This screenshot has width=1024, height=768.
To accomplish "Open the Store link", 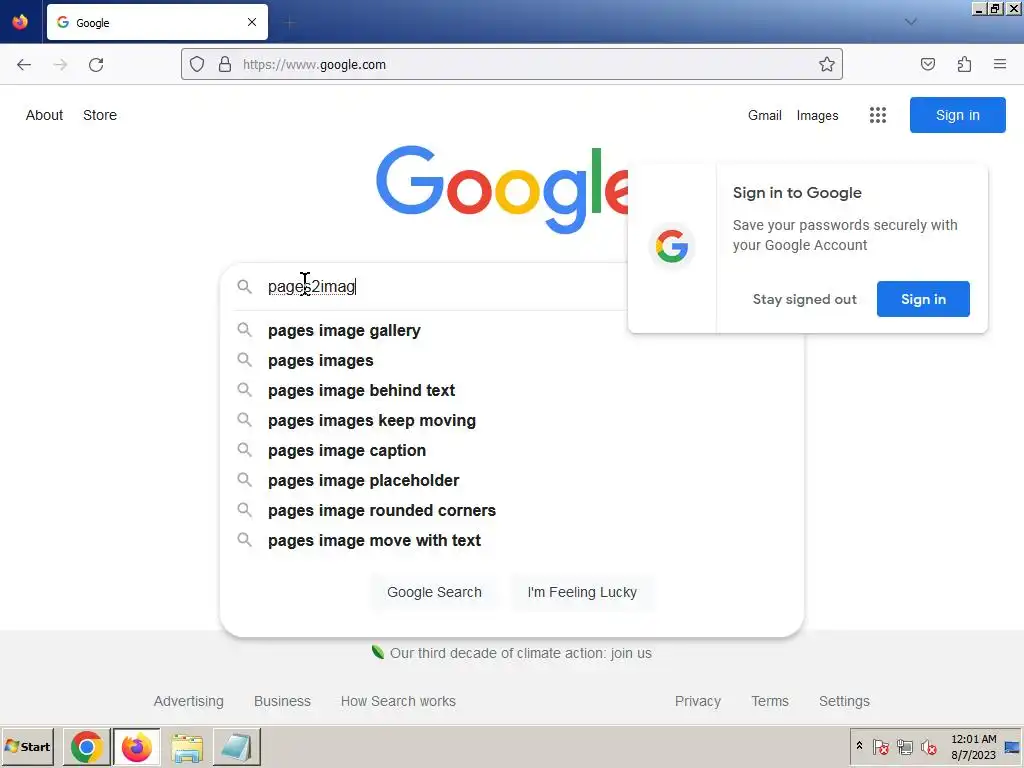I will coord(100,115).
